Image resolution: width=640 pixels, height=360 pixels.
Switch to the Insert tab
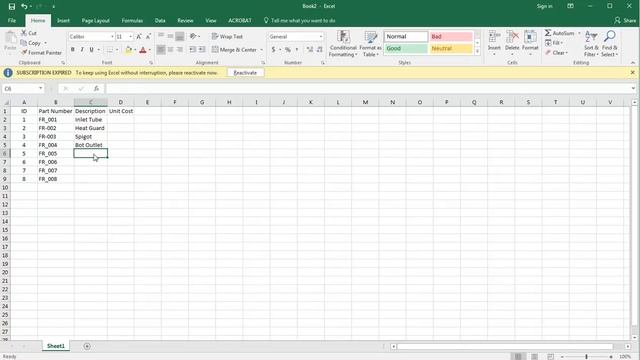(63, 20)
